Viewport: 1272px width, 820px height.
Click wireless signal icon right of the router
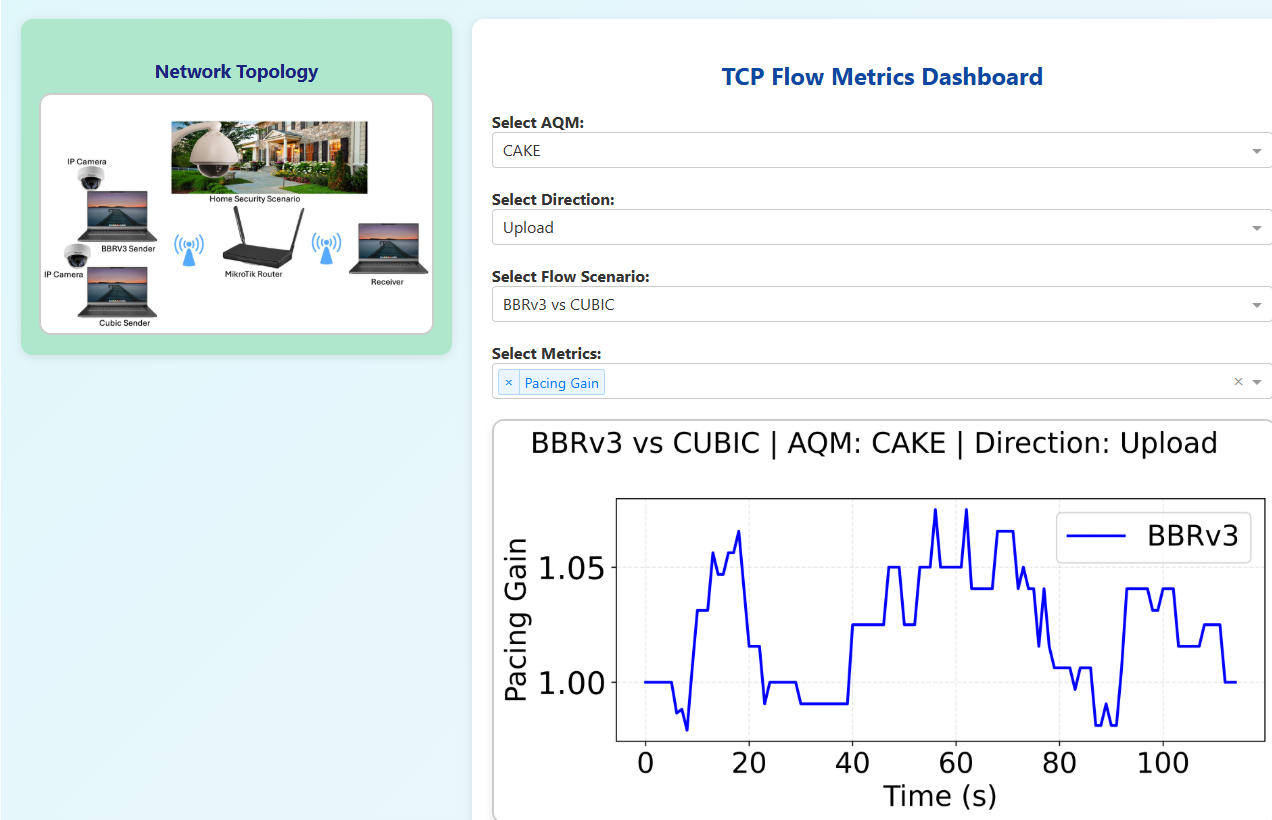click(x=325, y=250)
